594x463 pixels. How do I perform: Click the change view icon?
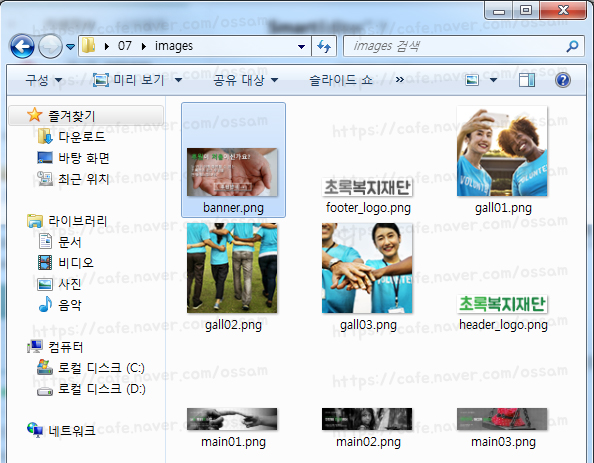pos(472,80)
